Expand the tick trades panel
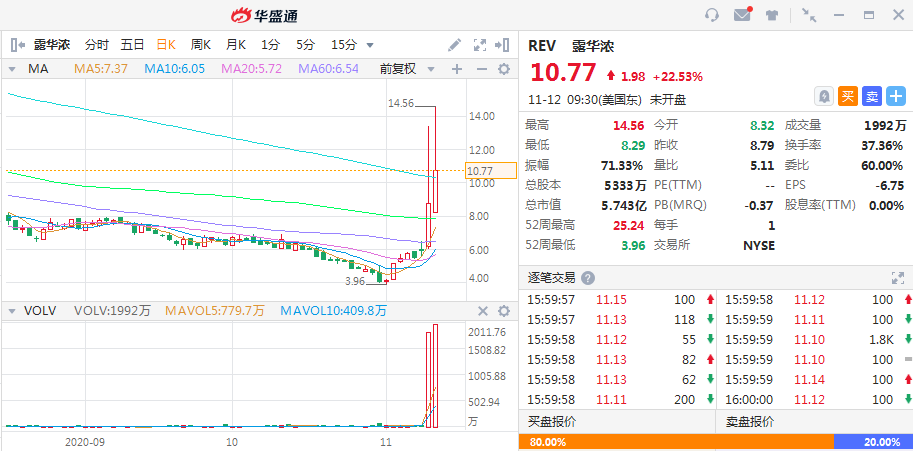Viewport: 913px width, 451px height. (x=897, y=278)
